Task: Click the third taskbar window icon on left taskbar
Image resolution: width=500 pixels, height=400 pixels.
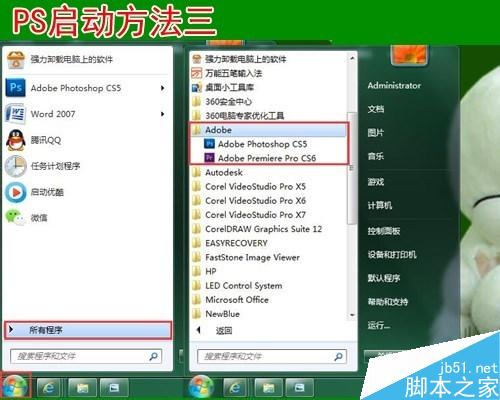Action: click(x=114, y=388)
